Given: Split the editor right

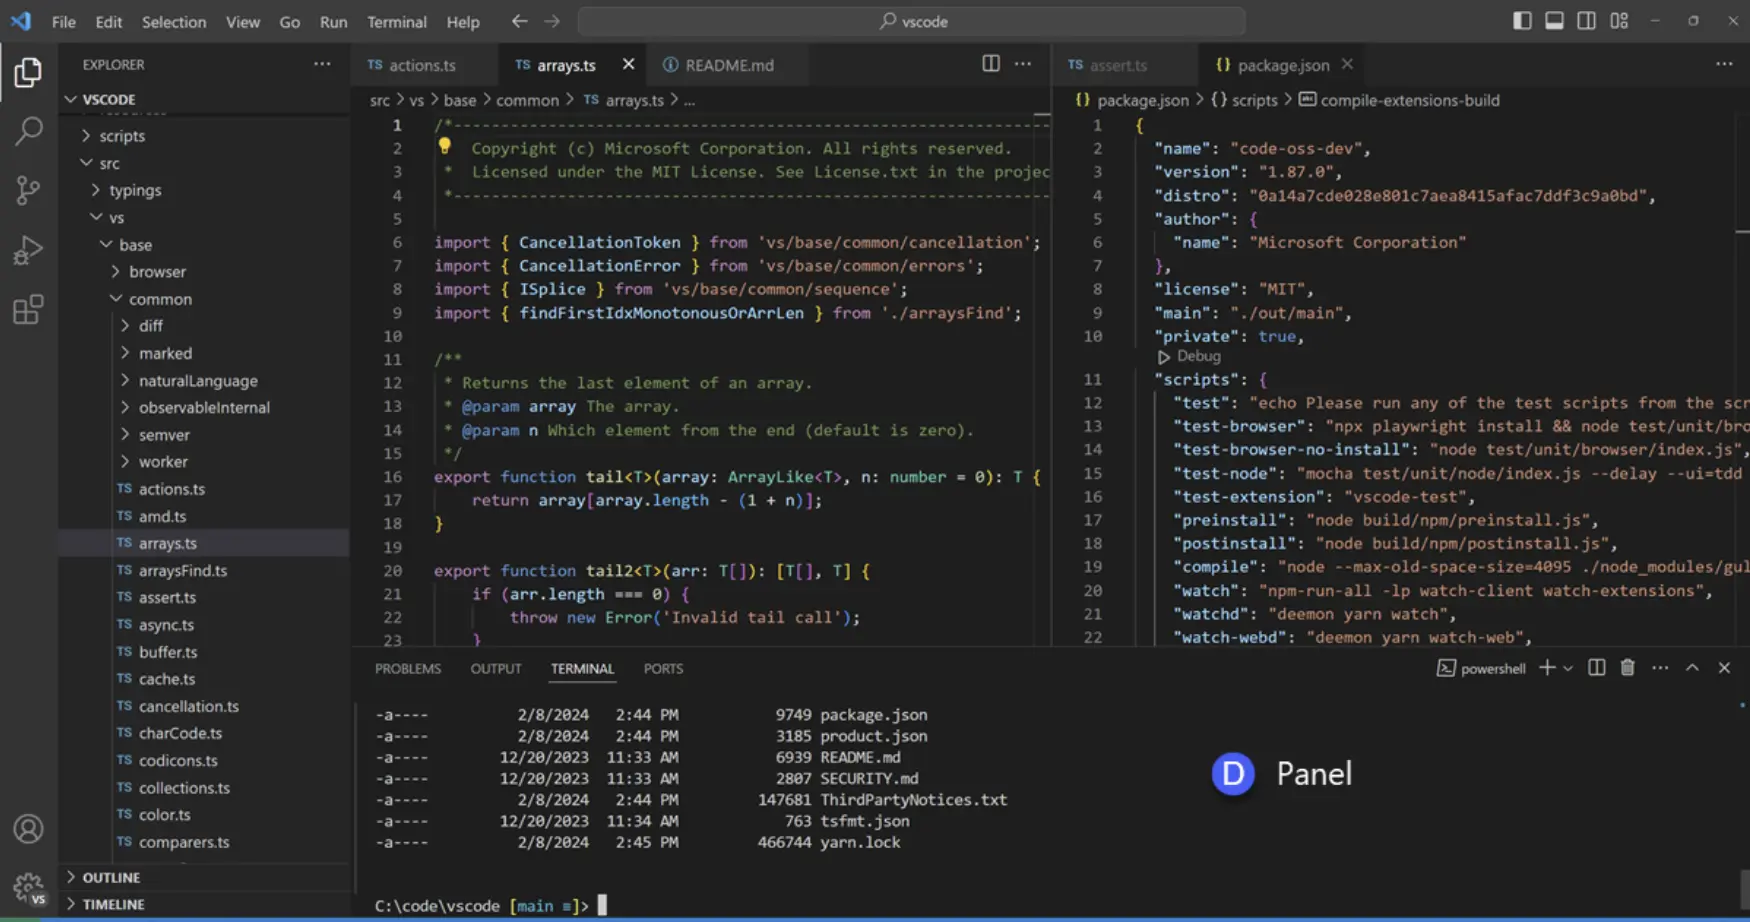Looking at the screenshot, I should pyautogui.click(x=990, y=64).
